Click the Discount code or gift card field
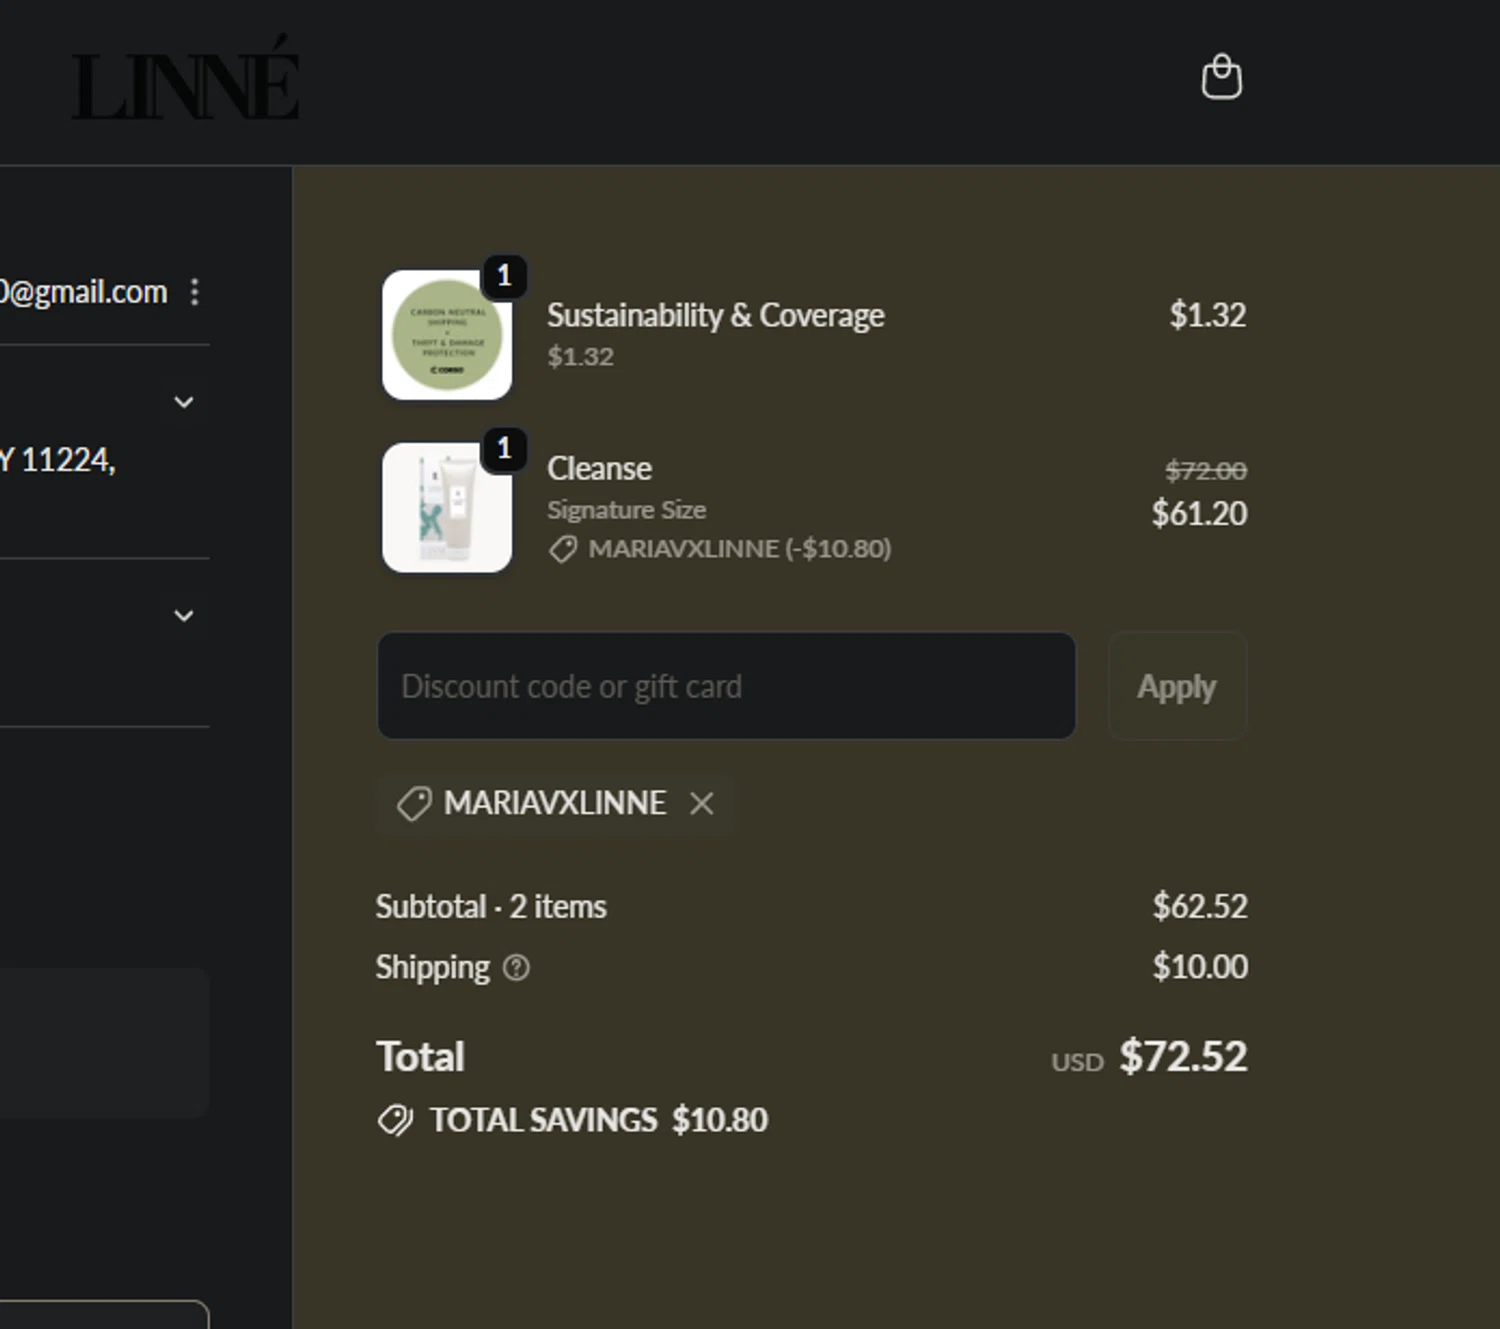Viewport: 1500px width, 1329px height. point(727,686)
